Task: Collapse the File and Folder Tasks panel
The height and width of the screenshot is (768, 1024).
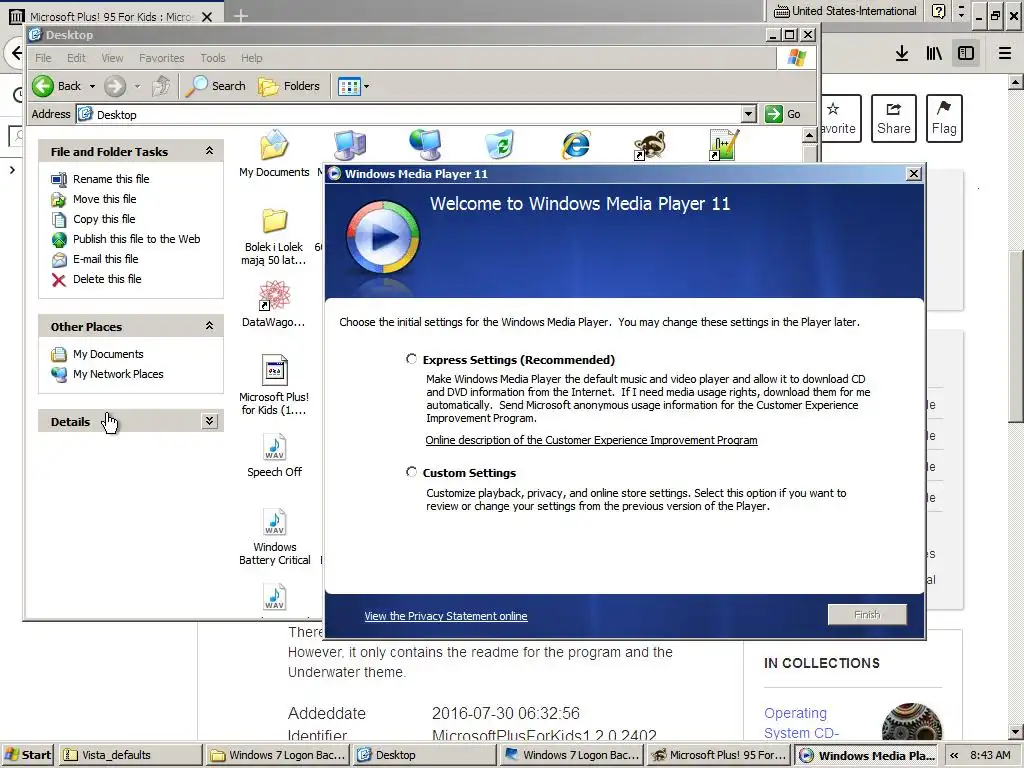Action: pos(209,151)
